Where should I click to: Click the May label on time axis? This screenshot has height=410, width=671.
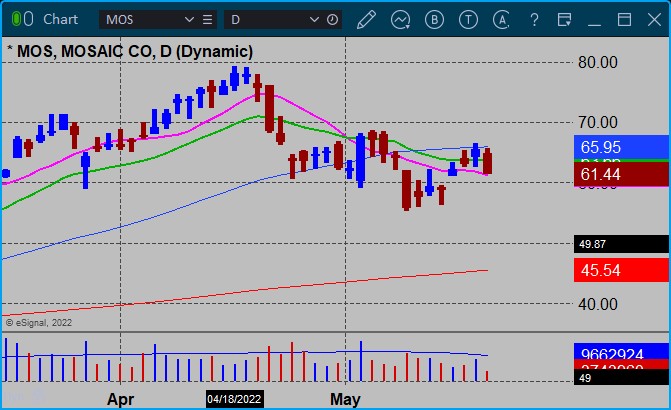[x=345, y=399]
